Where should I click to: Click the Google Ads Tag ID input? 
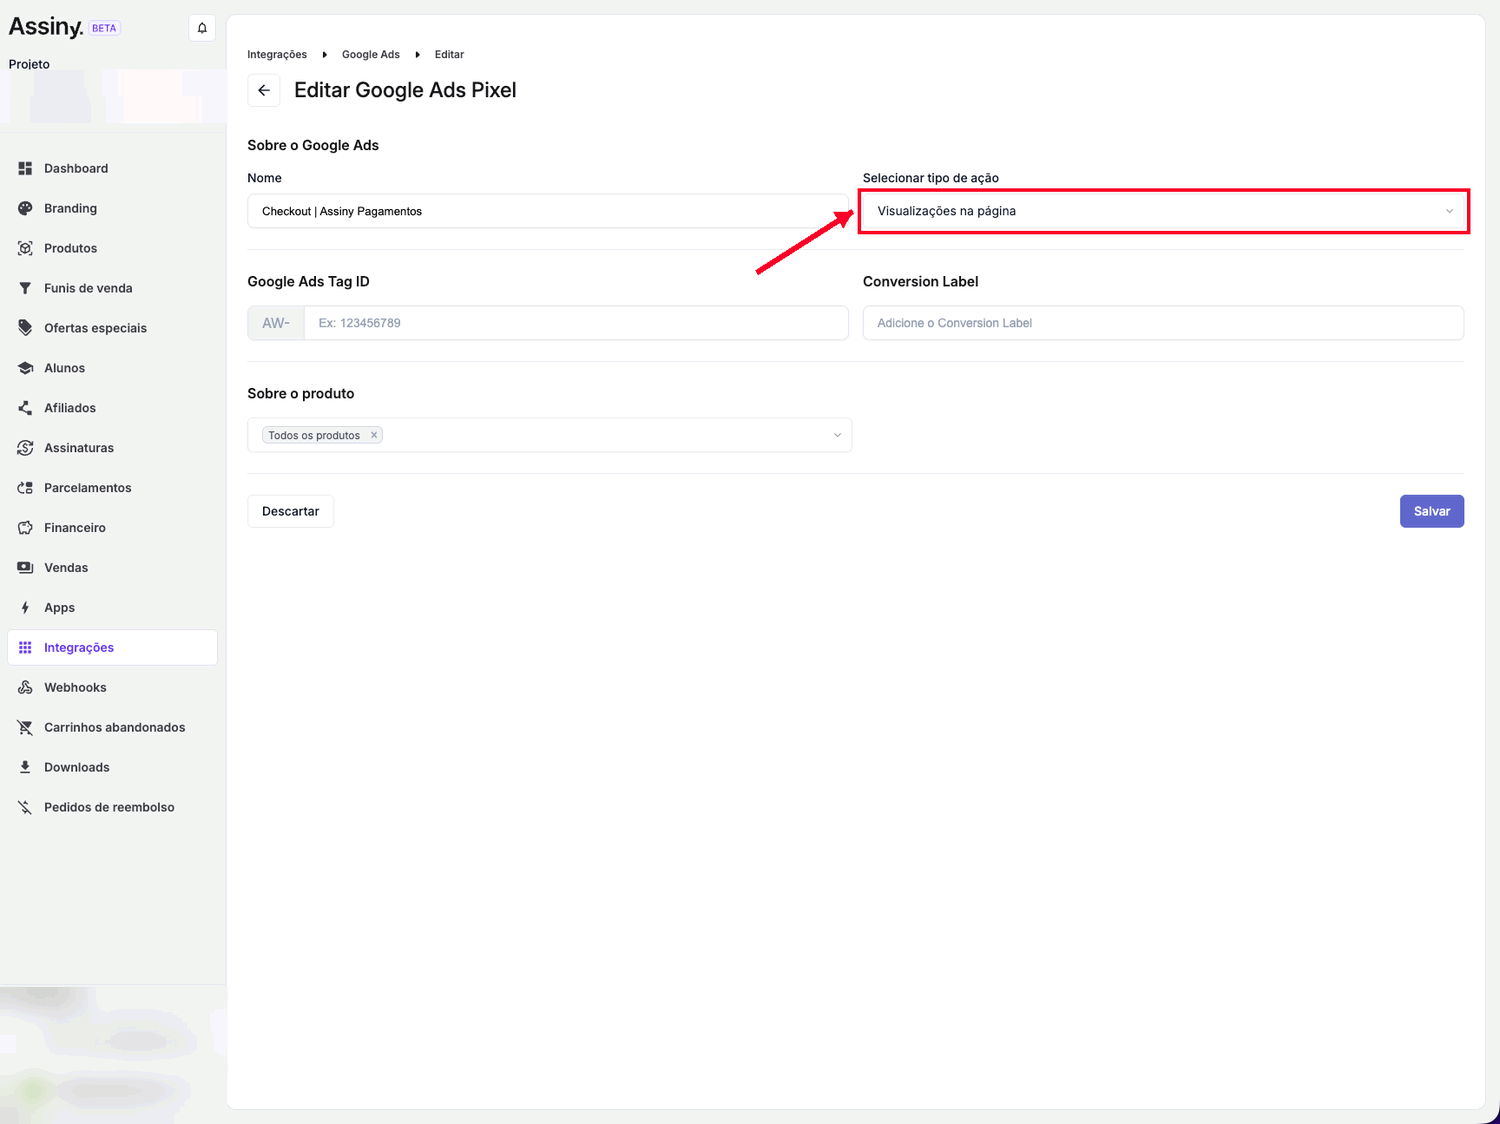pos(576,323)
